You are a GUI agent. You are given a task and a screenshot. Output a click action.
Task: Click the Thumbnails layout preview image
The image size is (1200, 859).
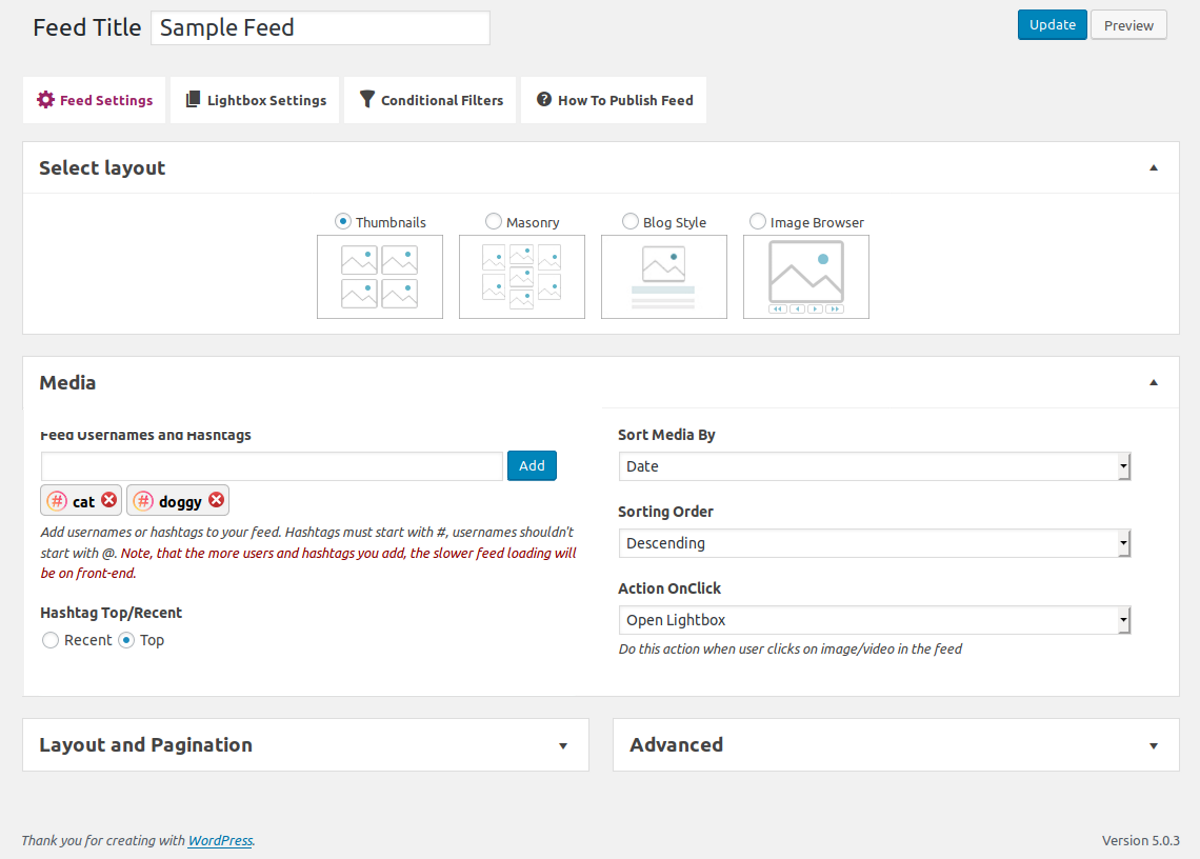coord(380,277)
